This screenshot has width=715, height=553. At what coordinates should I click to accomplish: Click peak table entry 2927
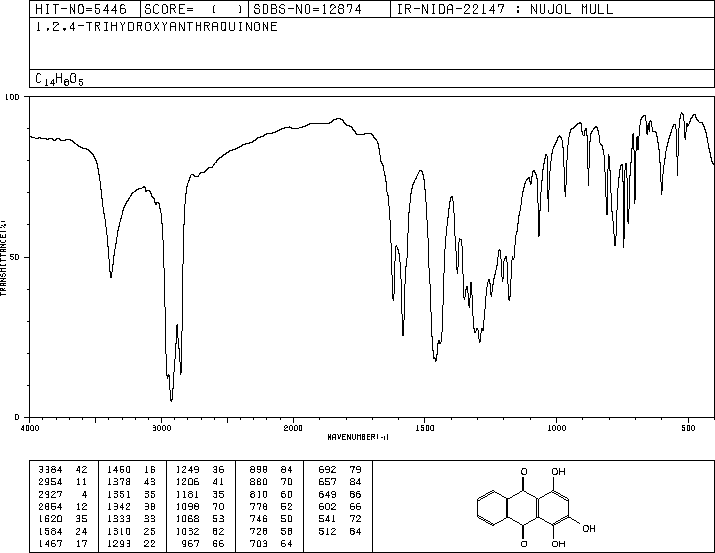click(x=50, y=494)
